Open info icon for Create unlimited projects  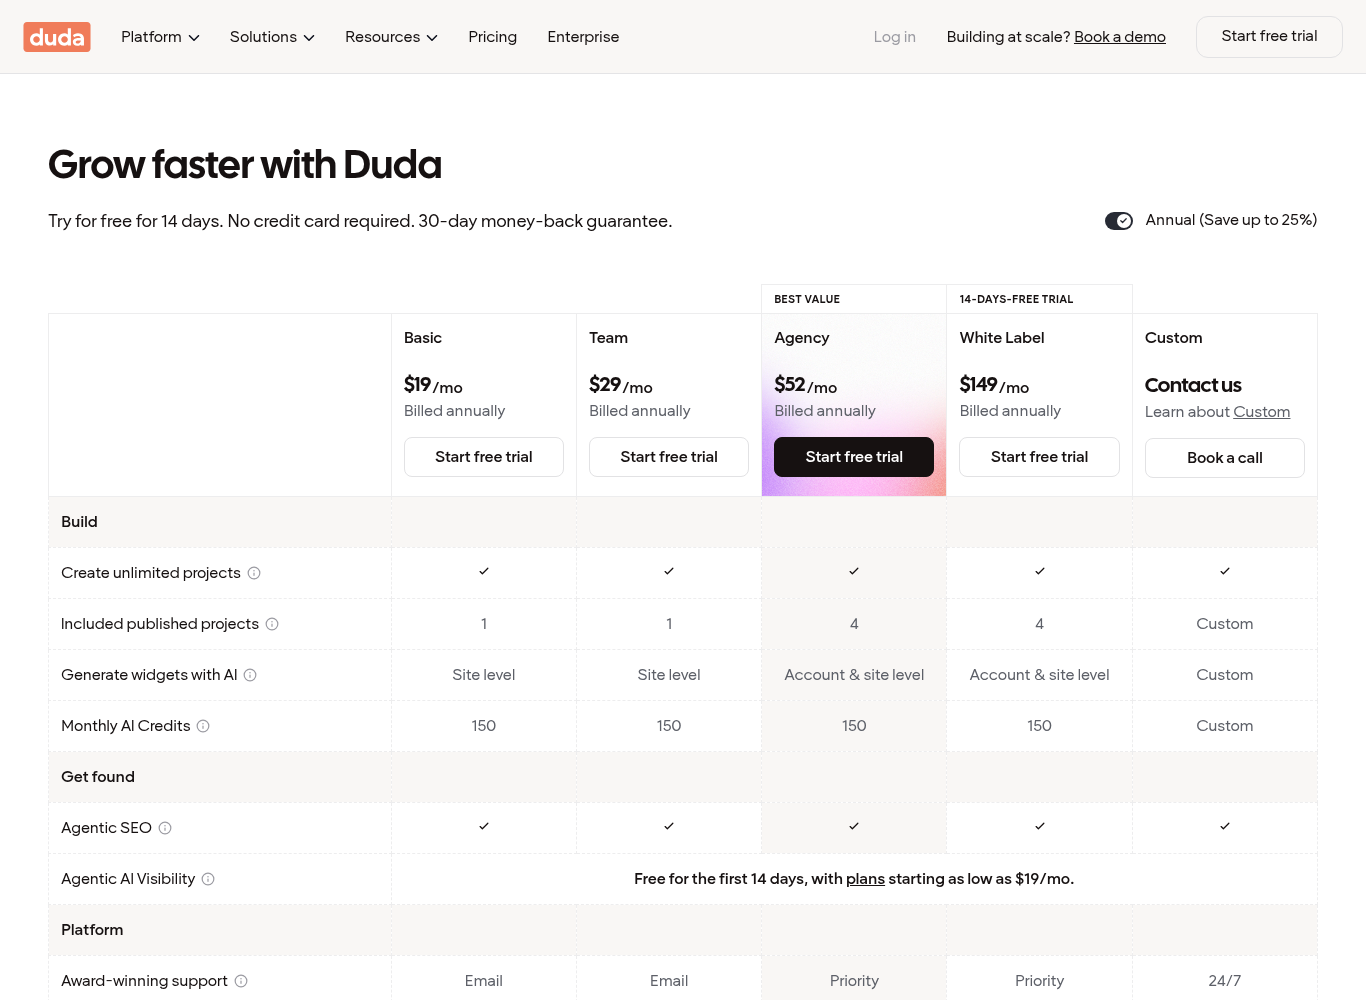click(x=254, y=573)
